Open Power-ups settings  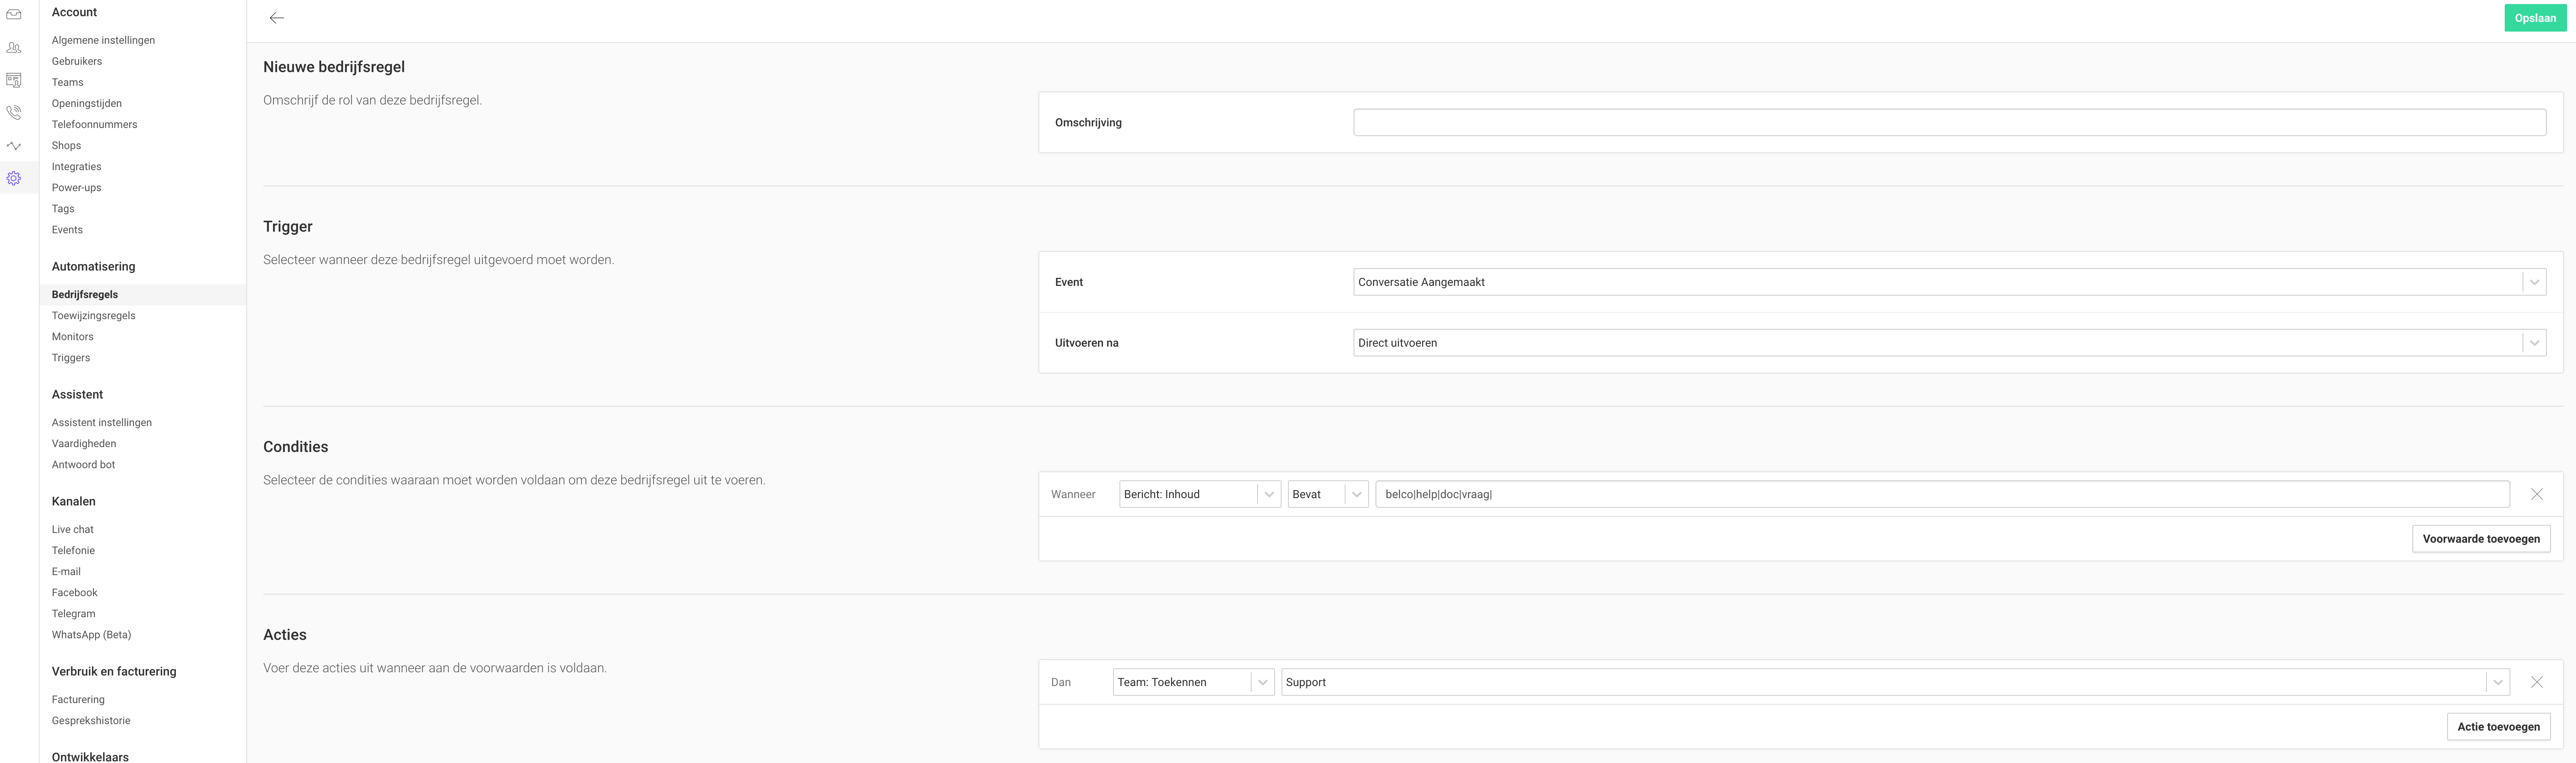point(76,187)
